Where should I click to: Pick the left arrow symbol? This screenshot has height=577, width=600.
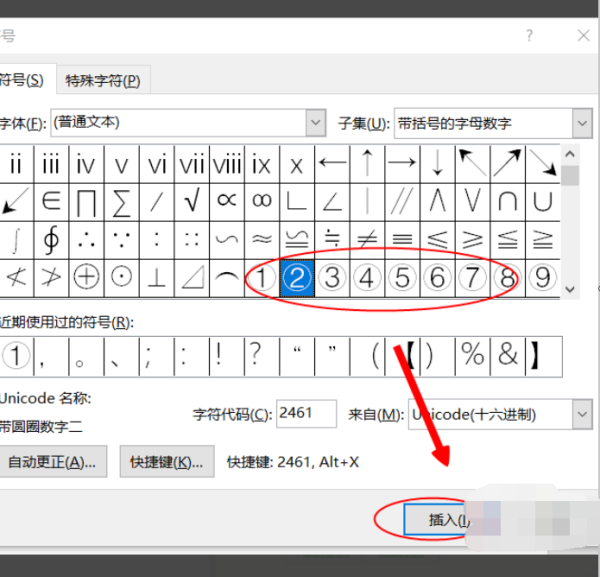332,164
